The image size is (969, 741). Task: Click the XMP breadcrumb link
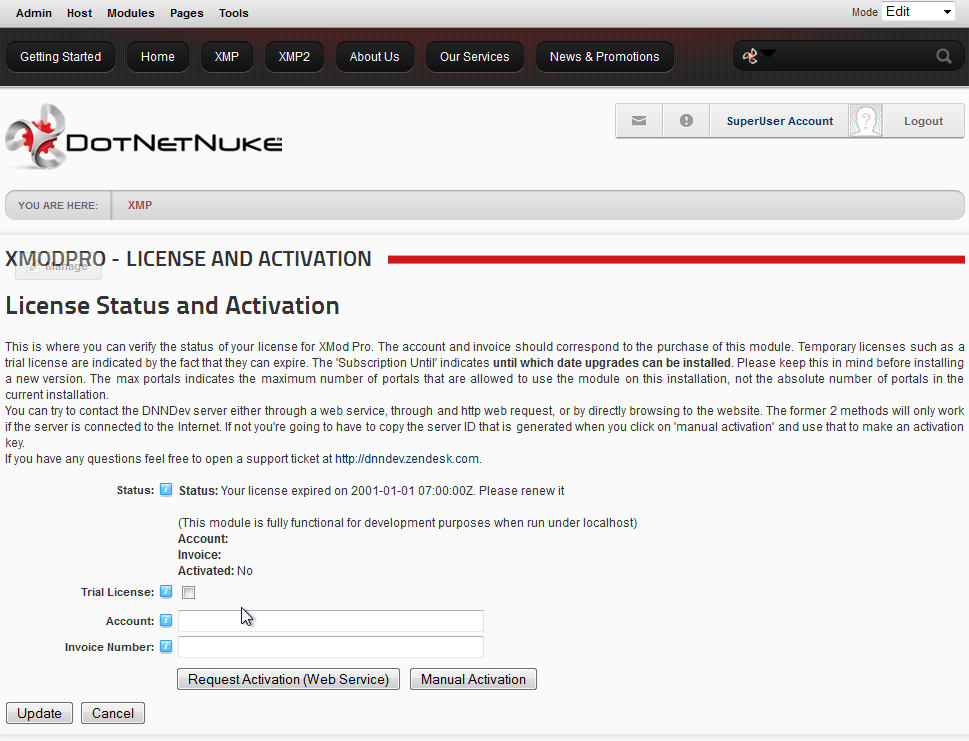[x=140, y=205]
